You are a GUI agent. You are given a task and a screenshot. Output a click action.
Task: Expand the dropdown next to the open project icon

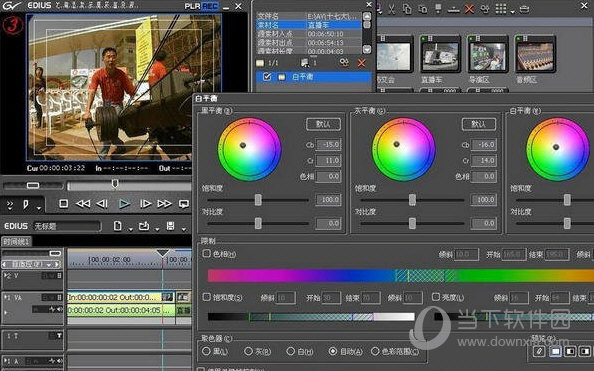pos(157,229)
